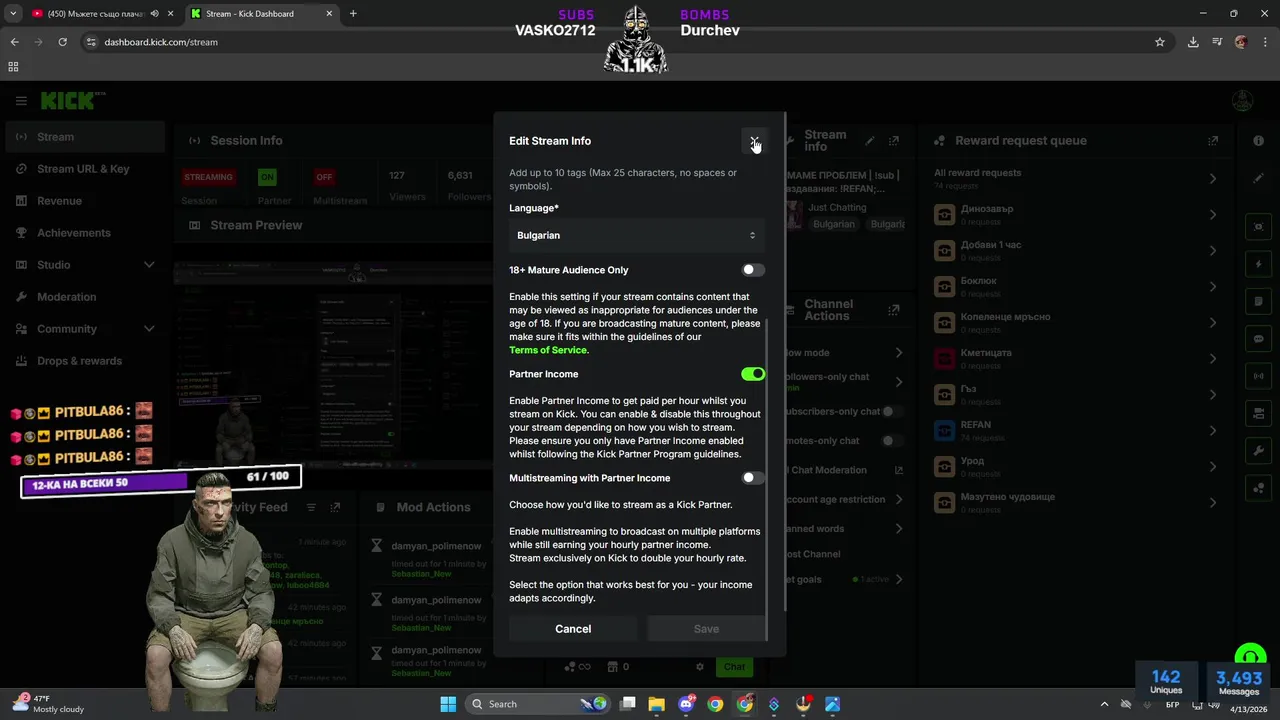Open the Terms of Service link
The image size is (1280, 720).
click(x=548, y=350)
